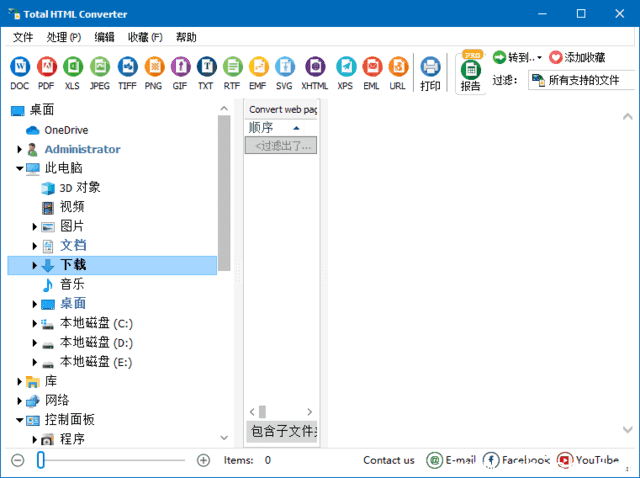Click preview pane scroll down arrow

(627, 429)
